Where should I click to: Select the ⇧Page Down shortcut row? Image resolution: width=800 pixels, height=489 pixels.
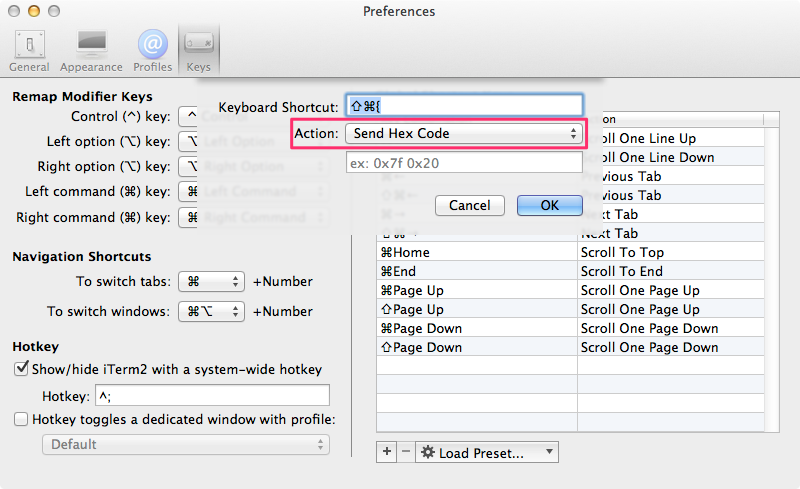(570, 347)
